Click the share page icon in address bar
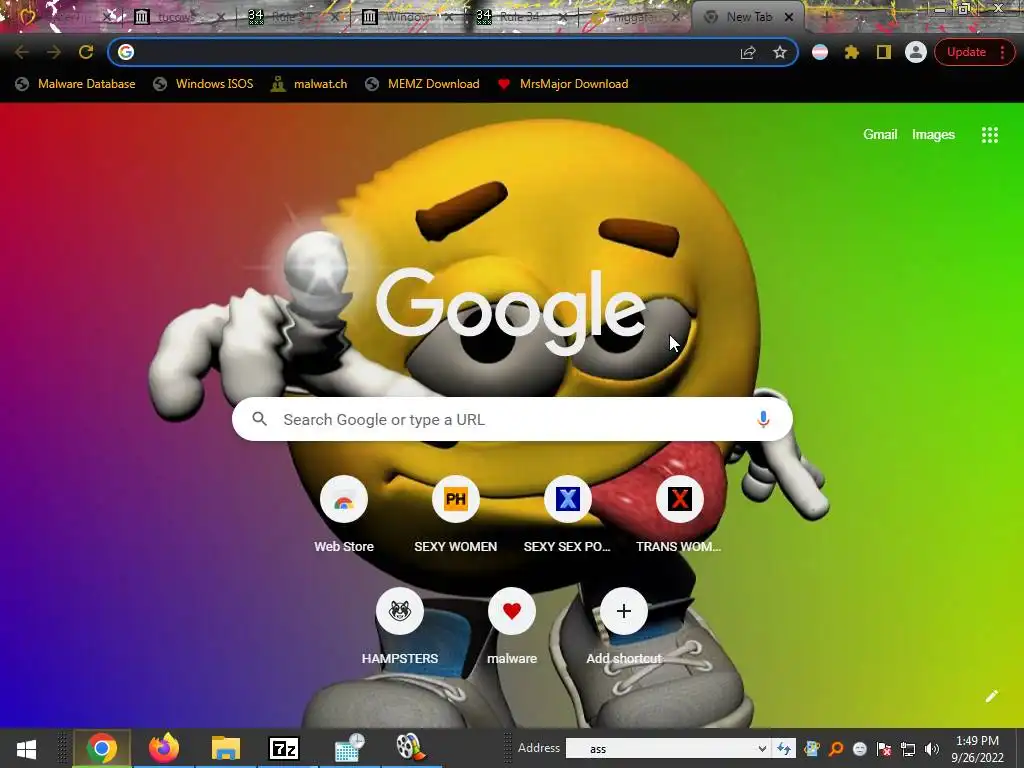Screen dimensions: 1024x768 748,52
